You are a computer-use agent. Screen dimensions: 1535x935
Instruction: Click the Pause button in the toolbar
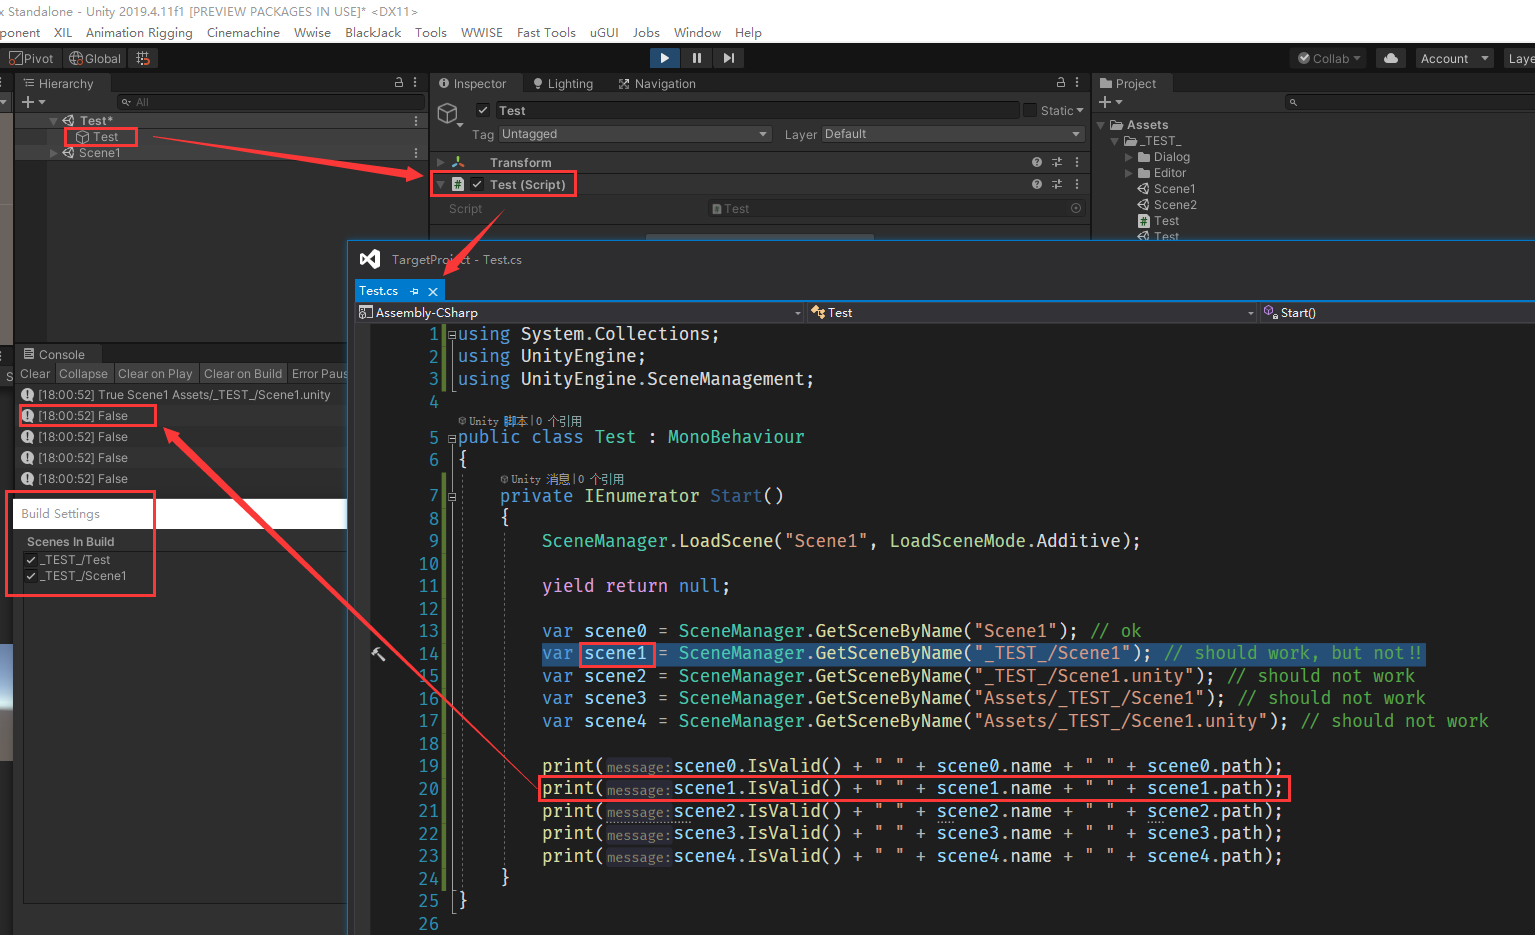697,58
